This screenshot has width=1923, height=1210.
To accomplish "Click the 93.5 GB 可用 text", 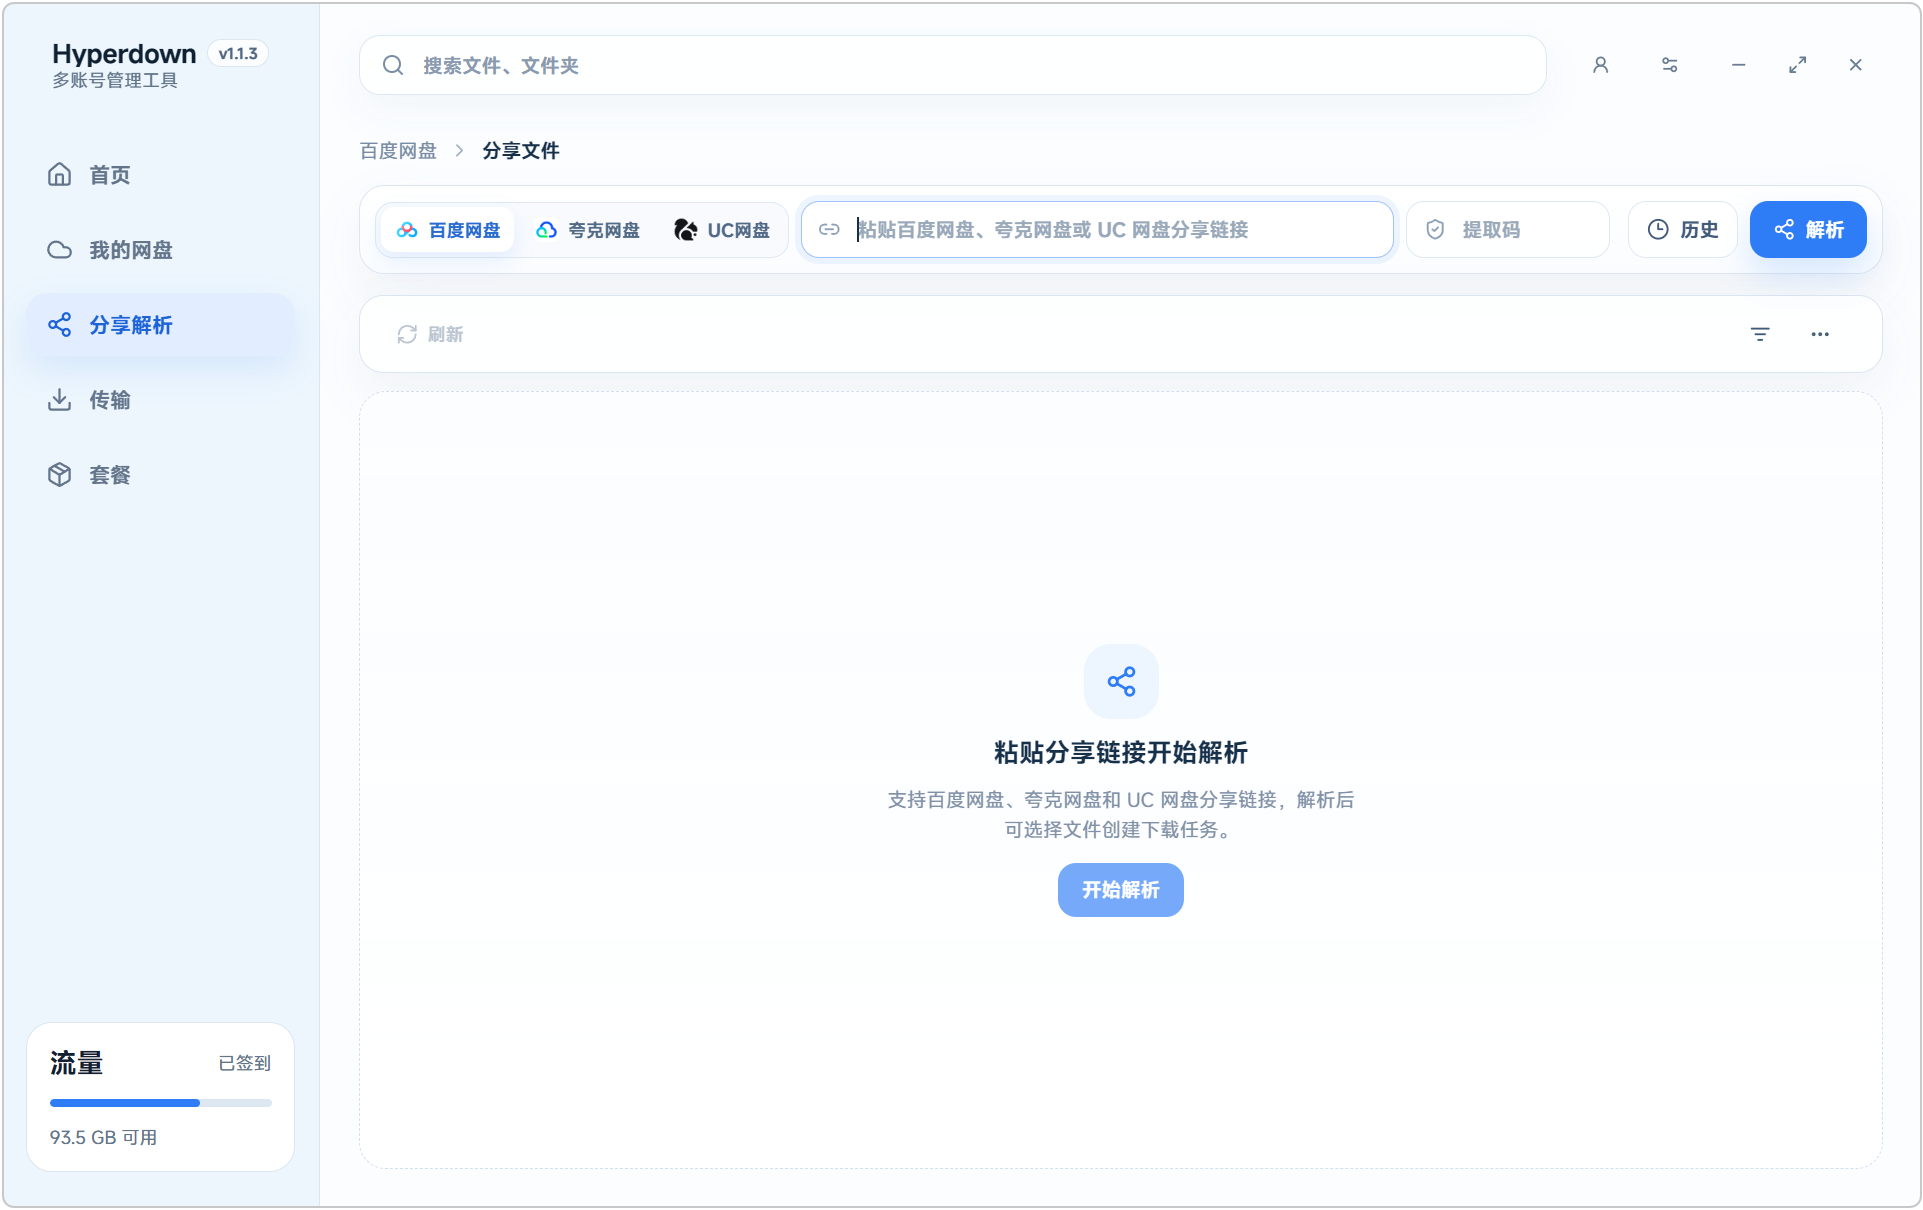I will [103, 1138].
